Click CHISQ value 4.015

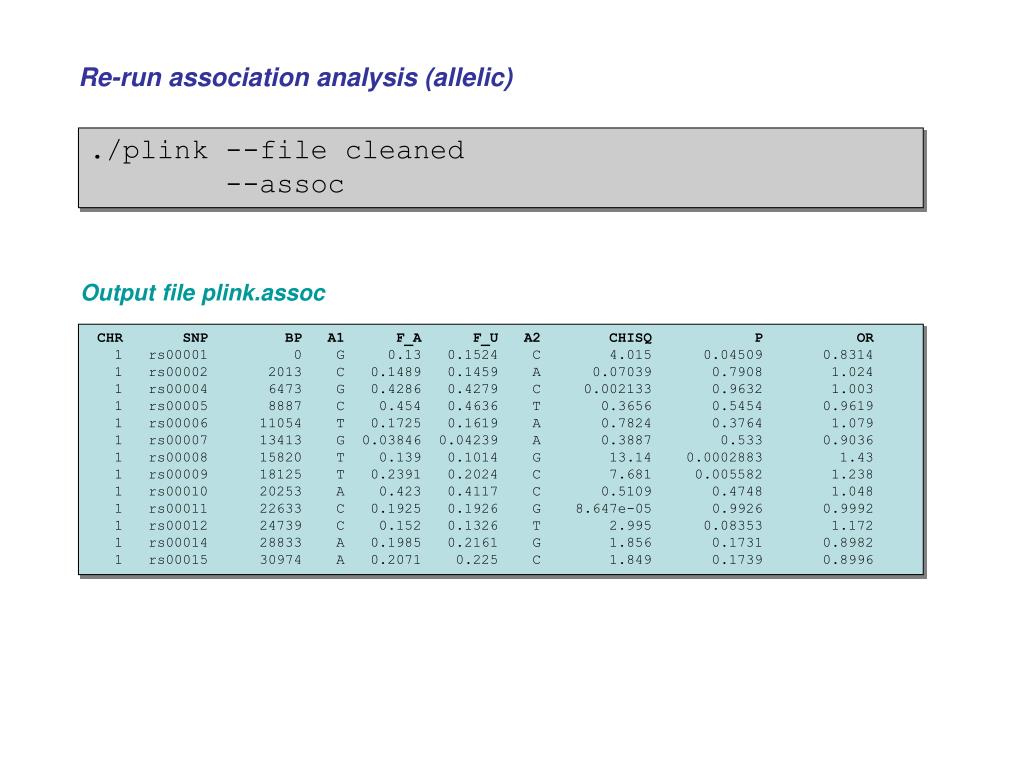(630, 355)
